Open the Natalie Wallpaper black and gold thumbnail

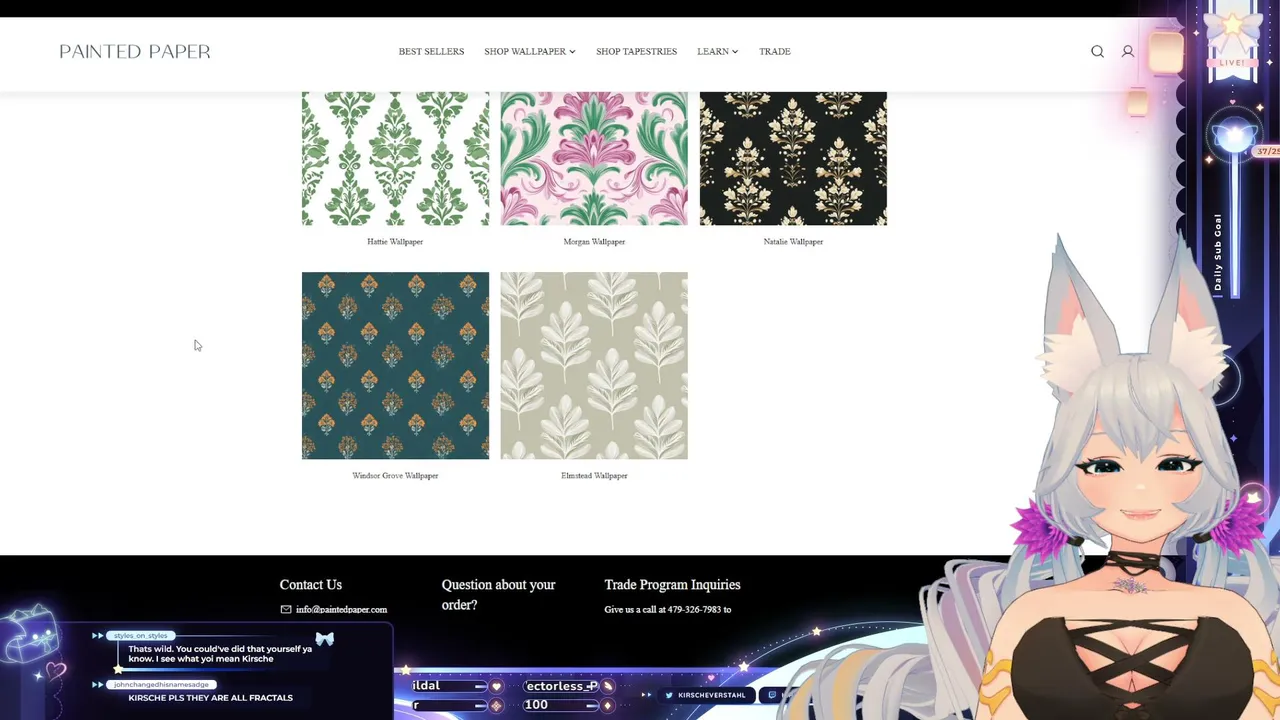(x=793, y=158)
